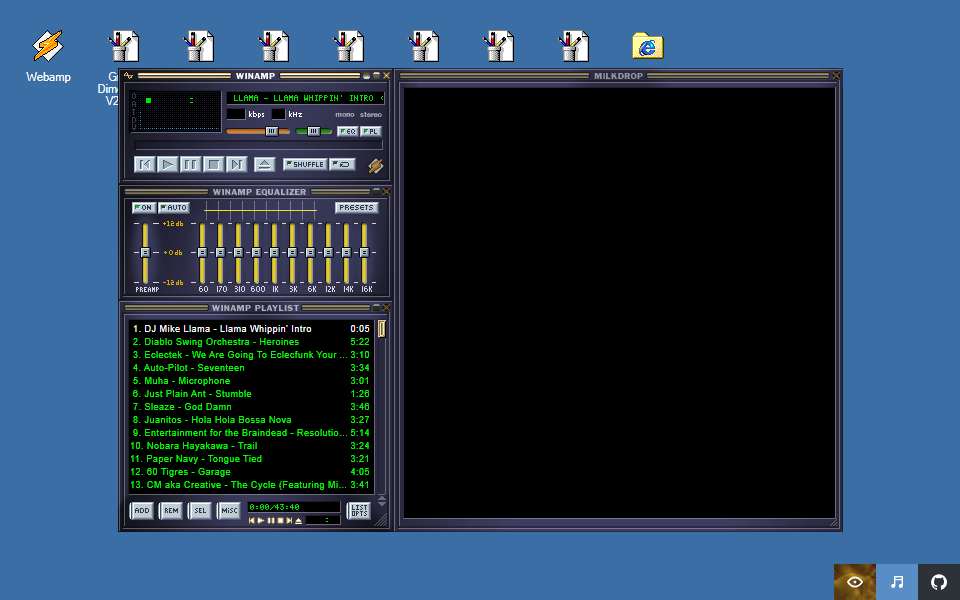Set all bands via +12 db label
This screenshot has width=960, height=600.
coord(173,223)
